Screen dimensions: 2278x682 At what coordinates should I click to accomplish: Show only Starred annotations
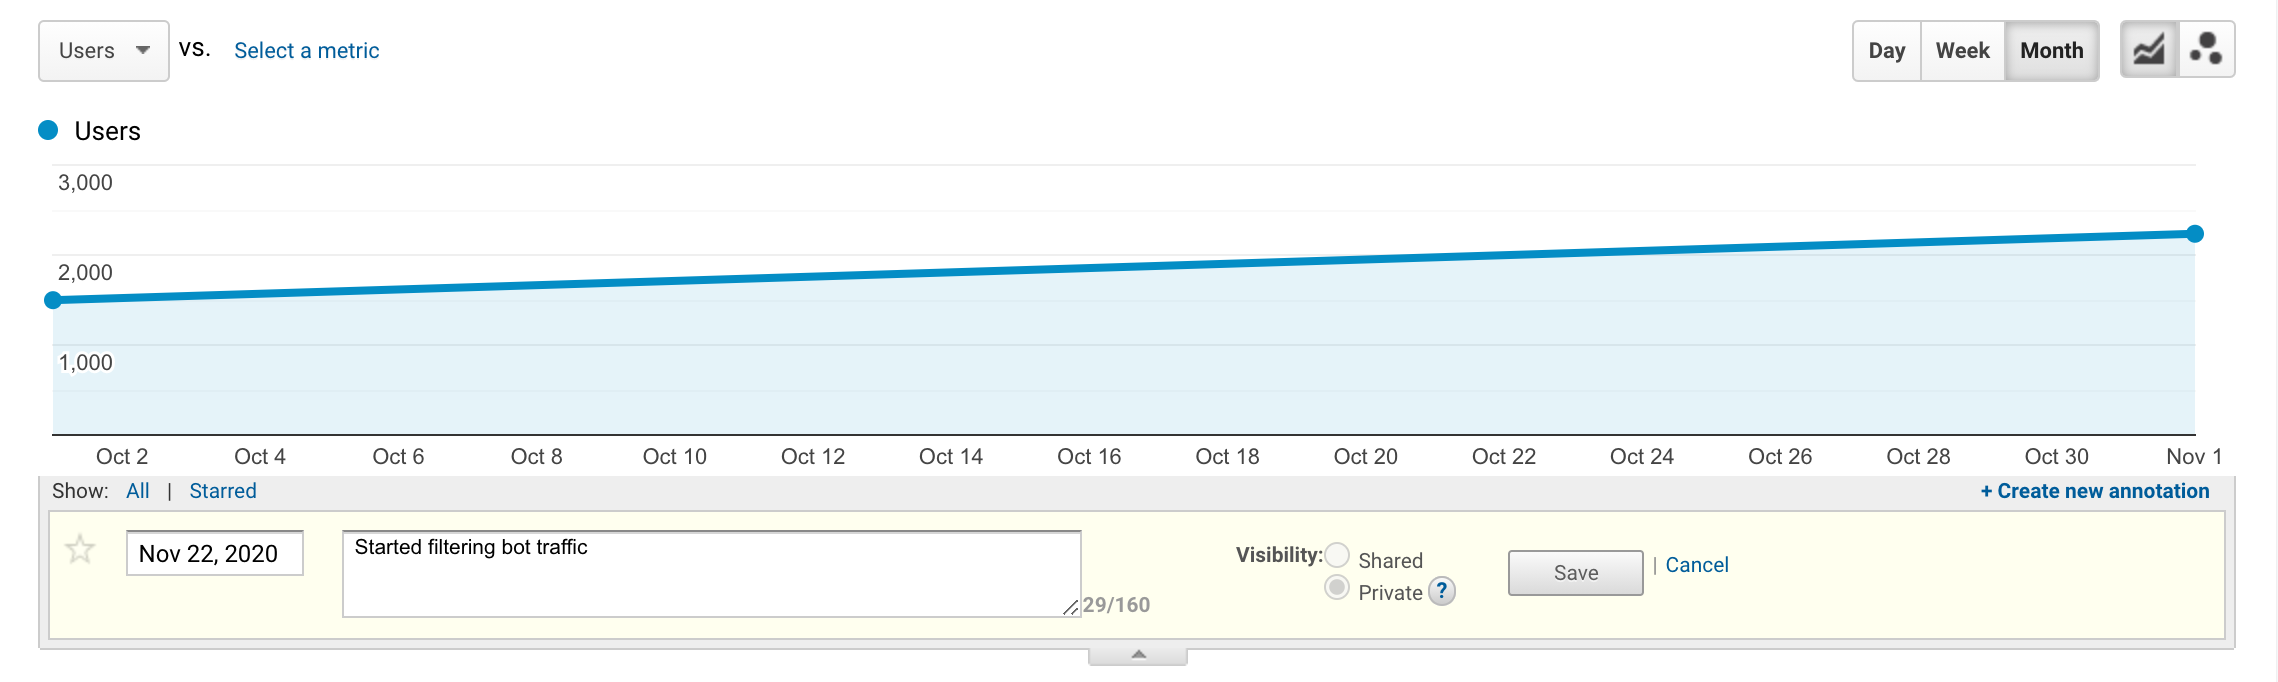222,490
